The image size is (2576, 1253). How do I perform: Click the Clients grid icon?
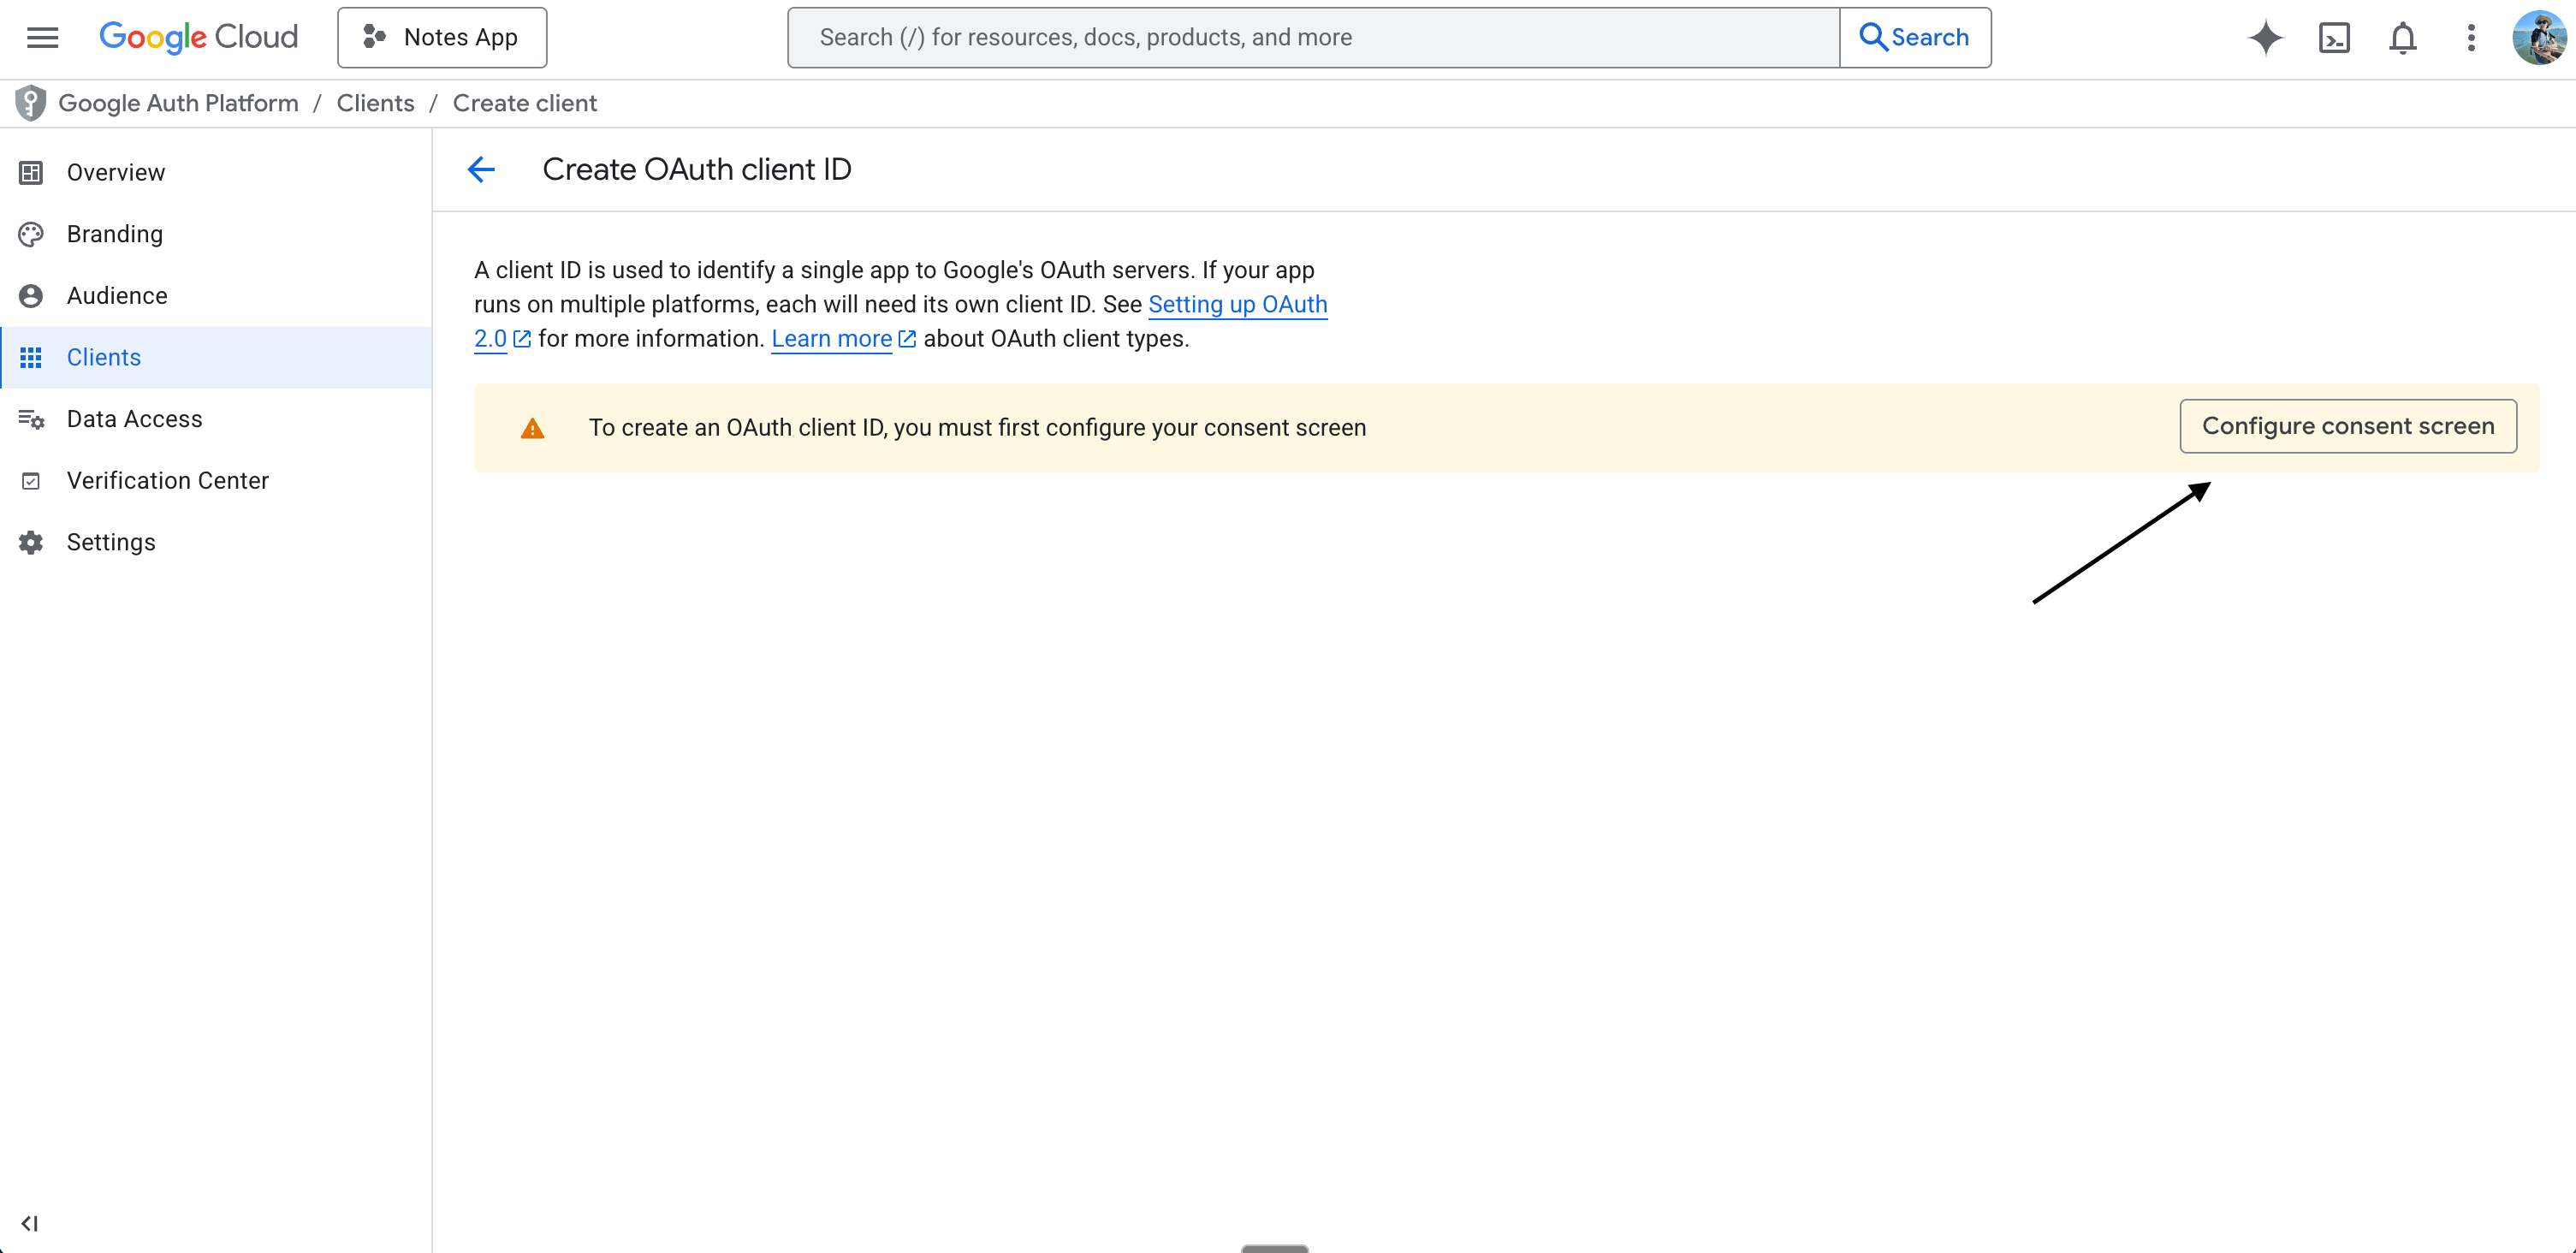[x=31, y=357]
